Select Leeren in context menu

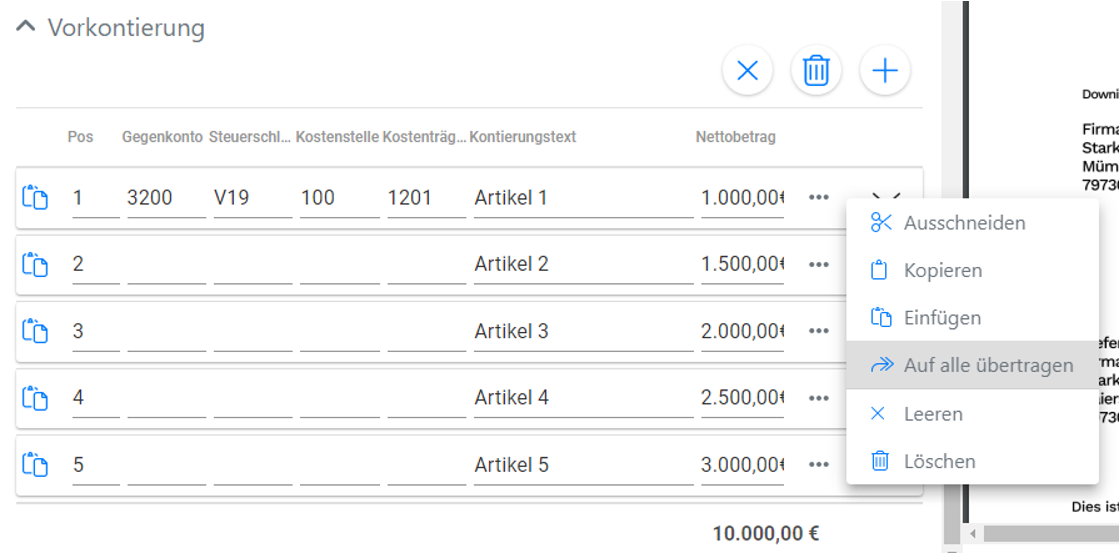932,414
